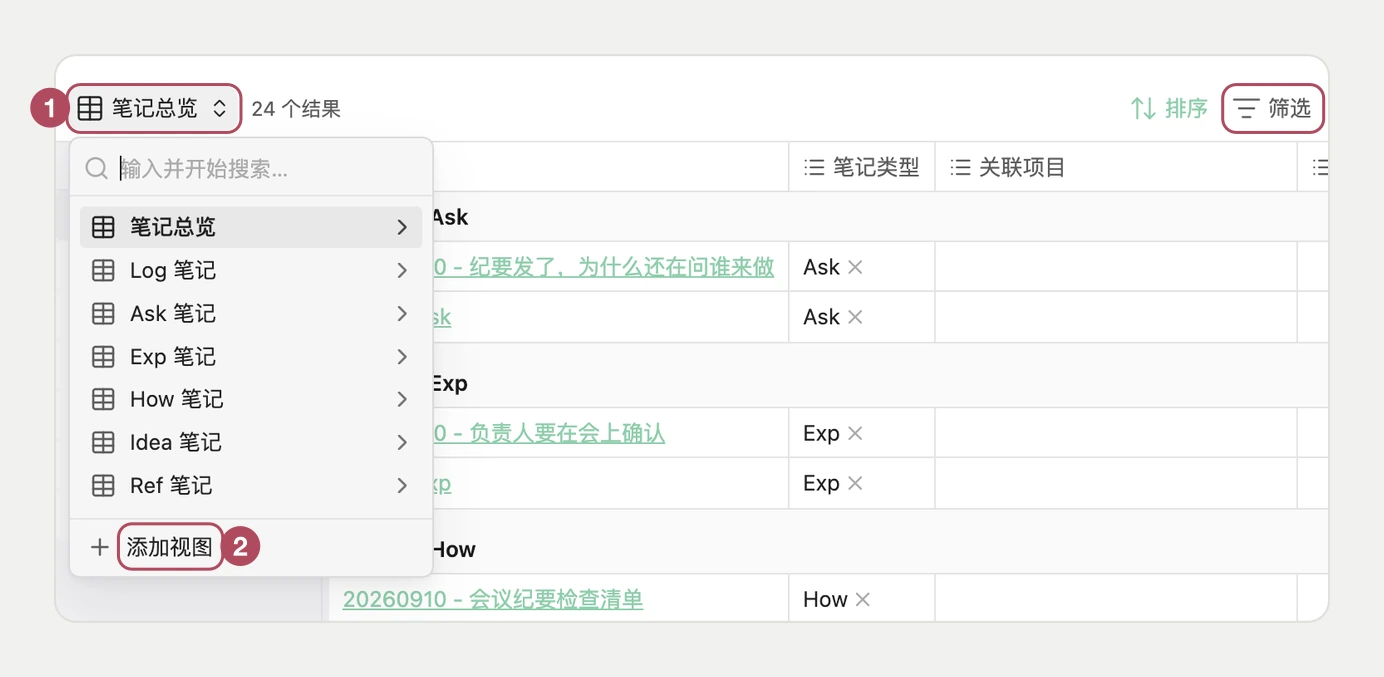Expand the chevron for Idea 笔记 row

(402, 442)
